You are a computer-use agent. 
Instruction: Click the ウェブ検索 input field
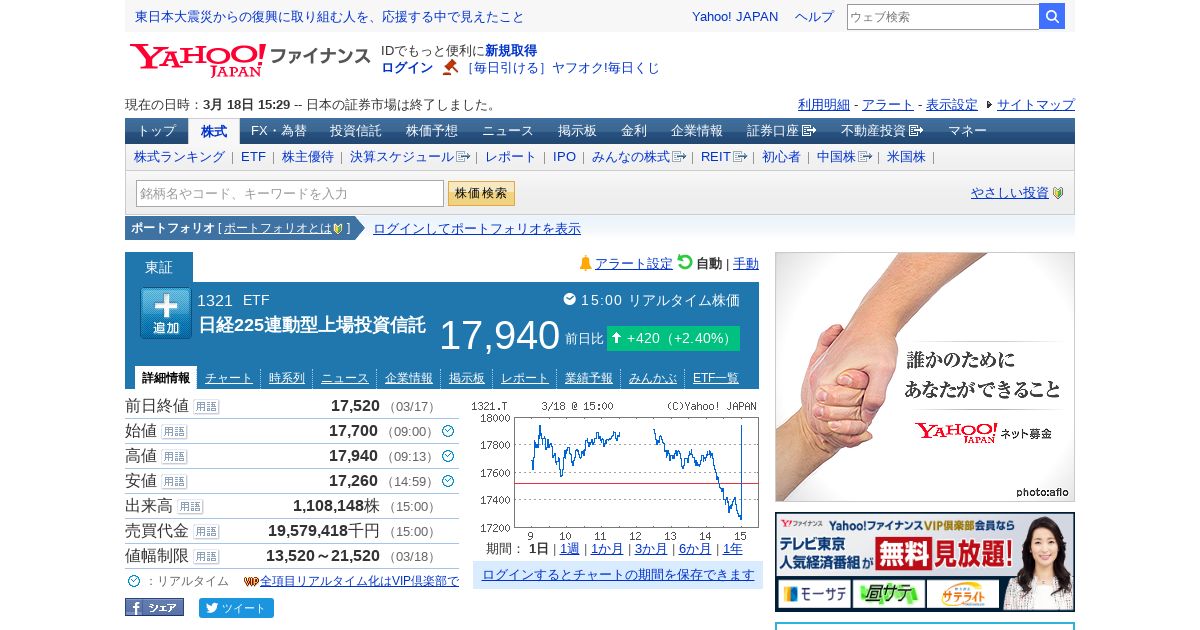943,16
